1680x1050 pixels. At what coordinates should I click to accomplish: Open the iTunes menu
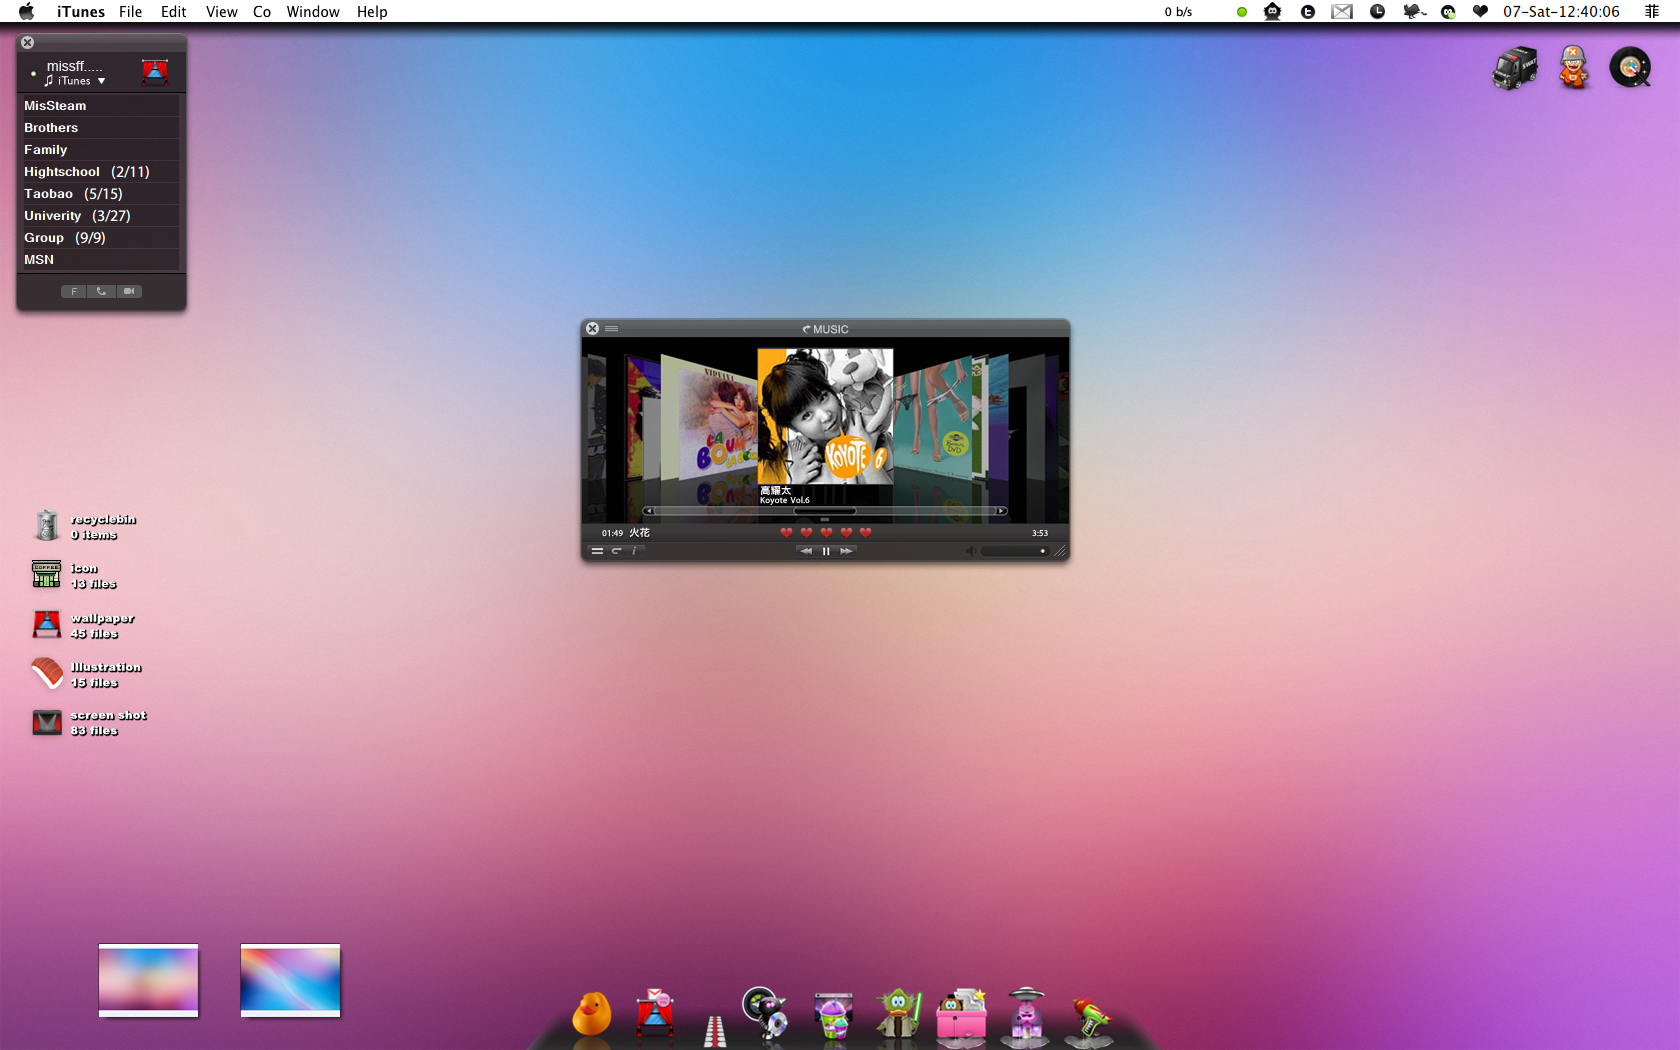[x=81, y=12]
